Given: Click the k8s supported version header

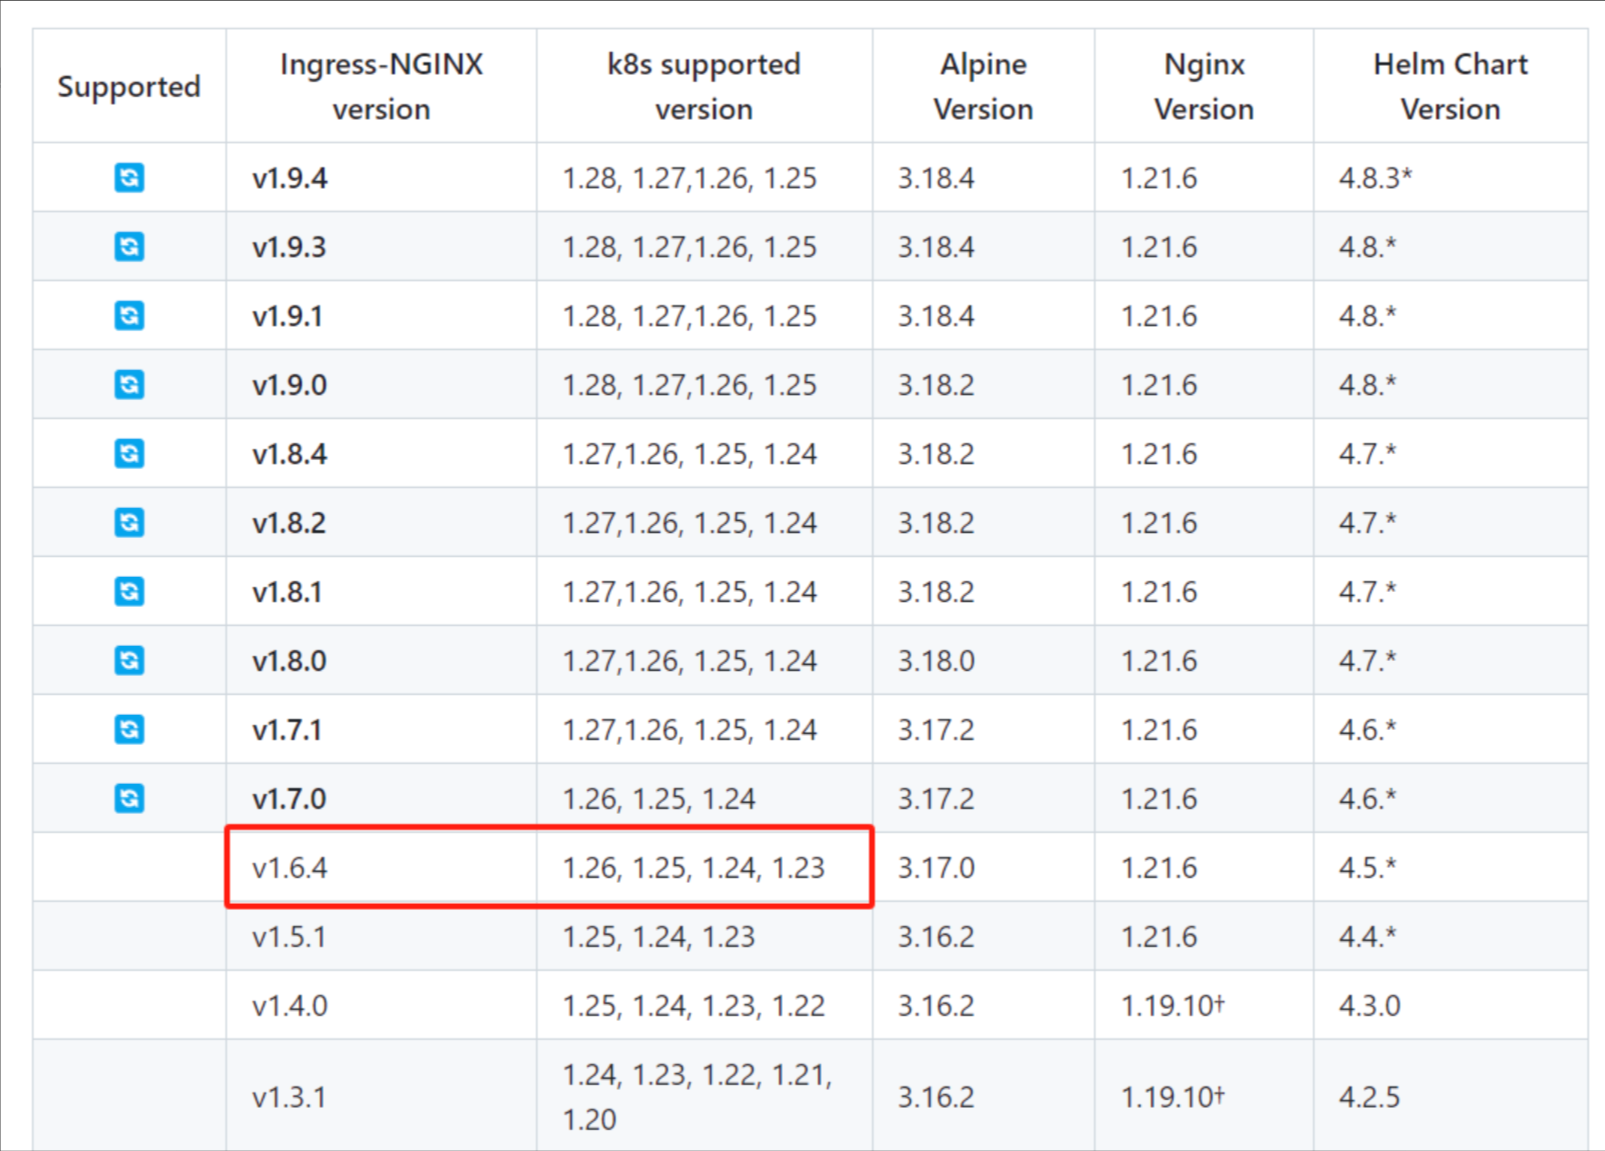Looking at the screenshot, I should tap(703, 87).
